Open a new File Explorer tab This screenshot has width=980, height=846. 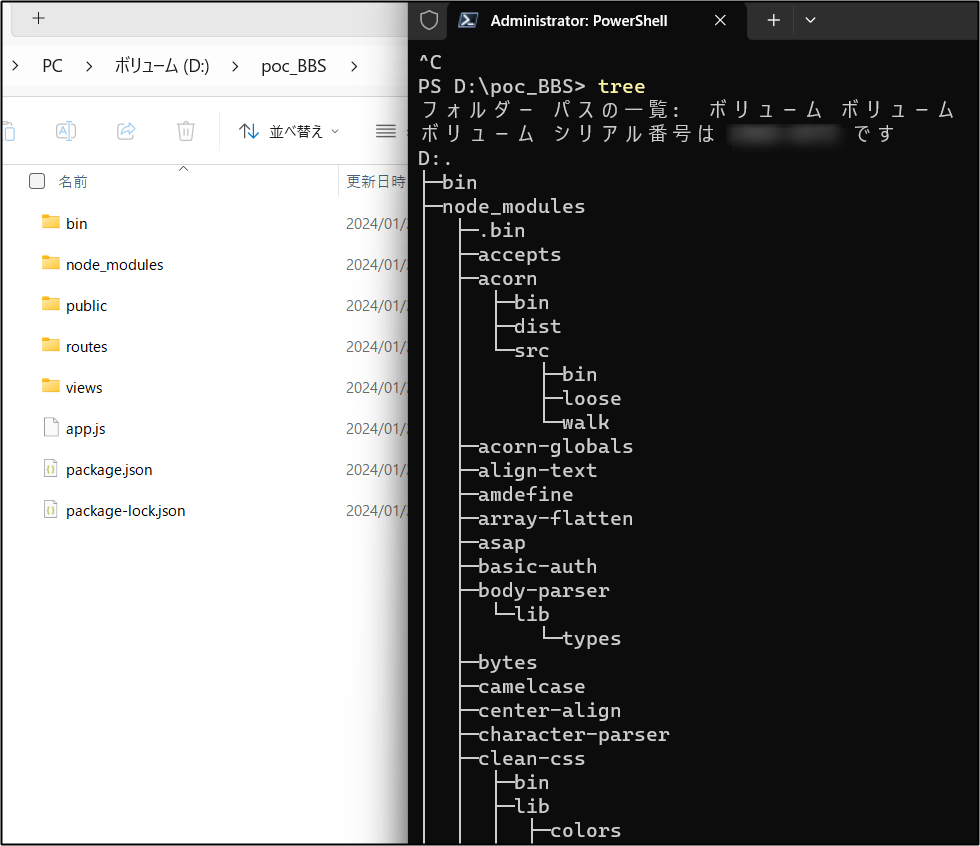click(38, 18)
